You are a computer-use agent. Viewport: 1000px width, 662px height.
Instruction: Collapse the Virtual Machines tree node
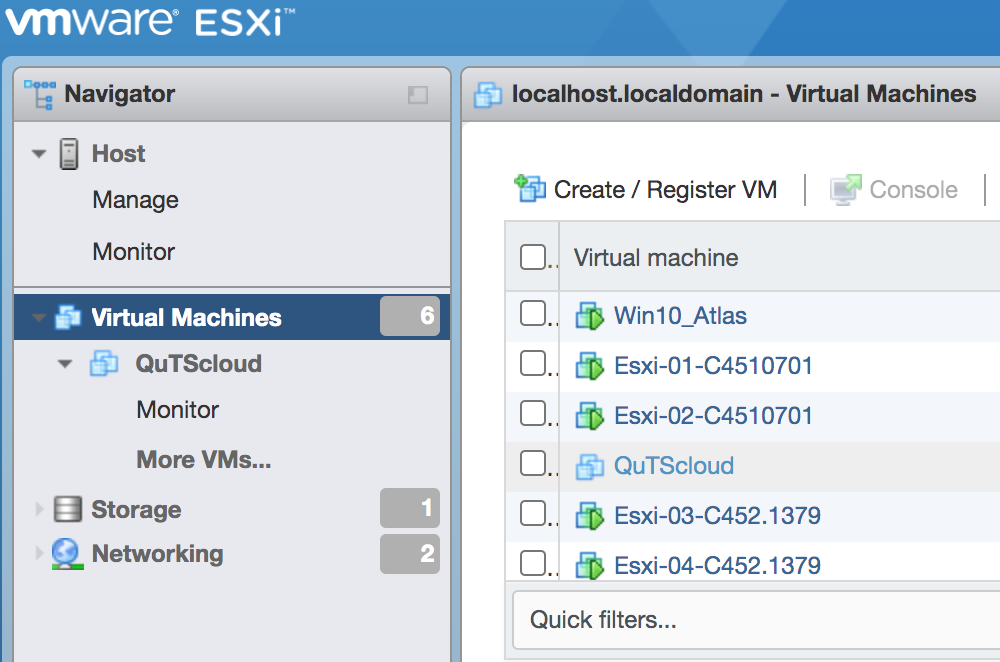pyautogui.click(x=39, y=317)
